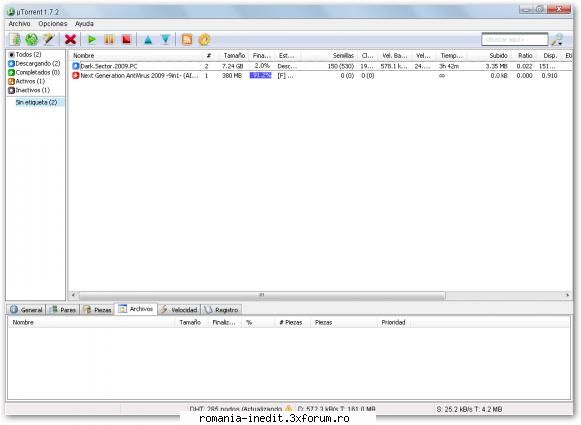Click the download speed D: readout in the status bar

(336, 409)
